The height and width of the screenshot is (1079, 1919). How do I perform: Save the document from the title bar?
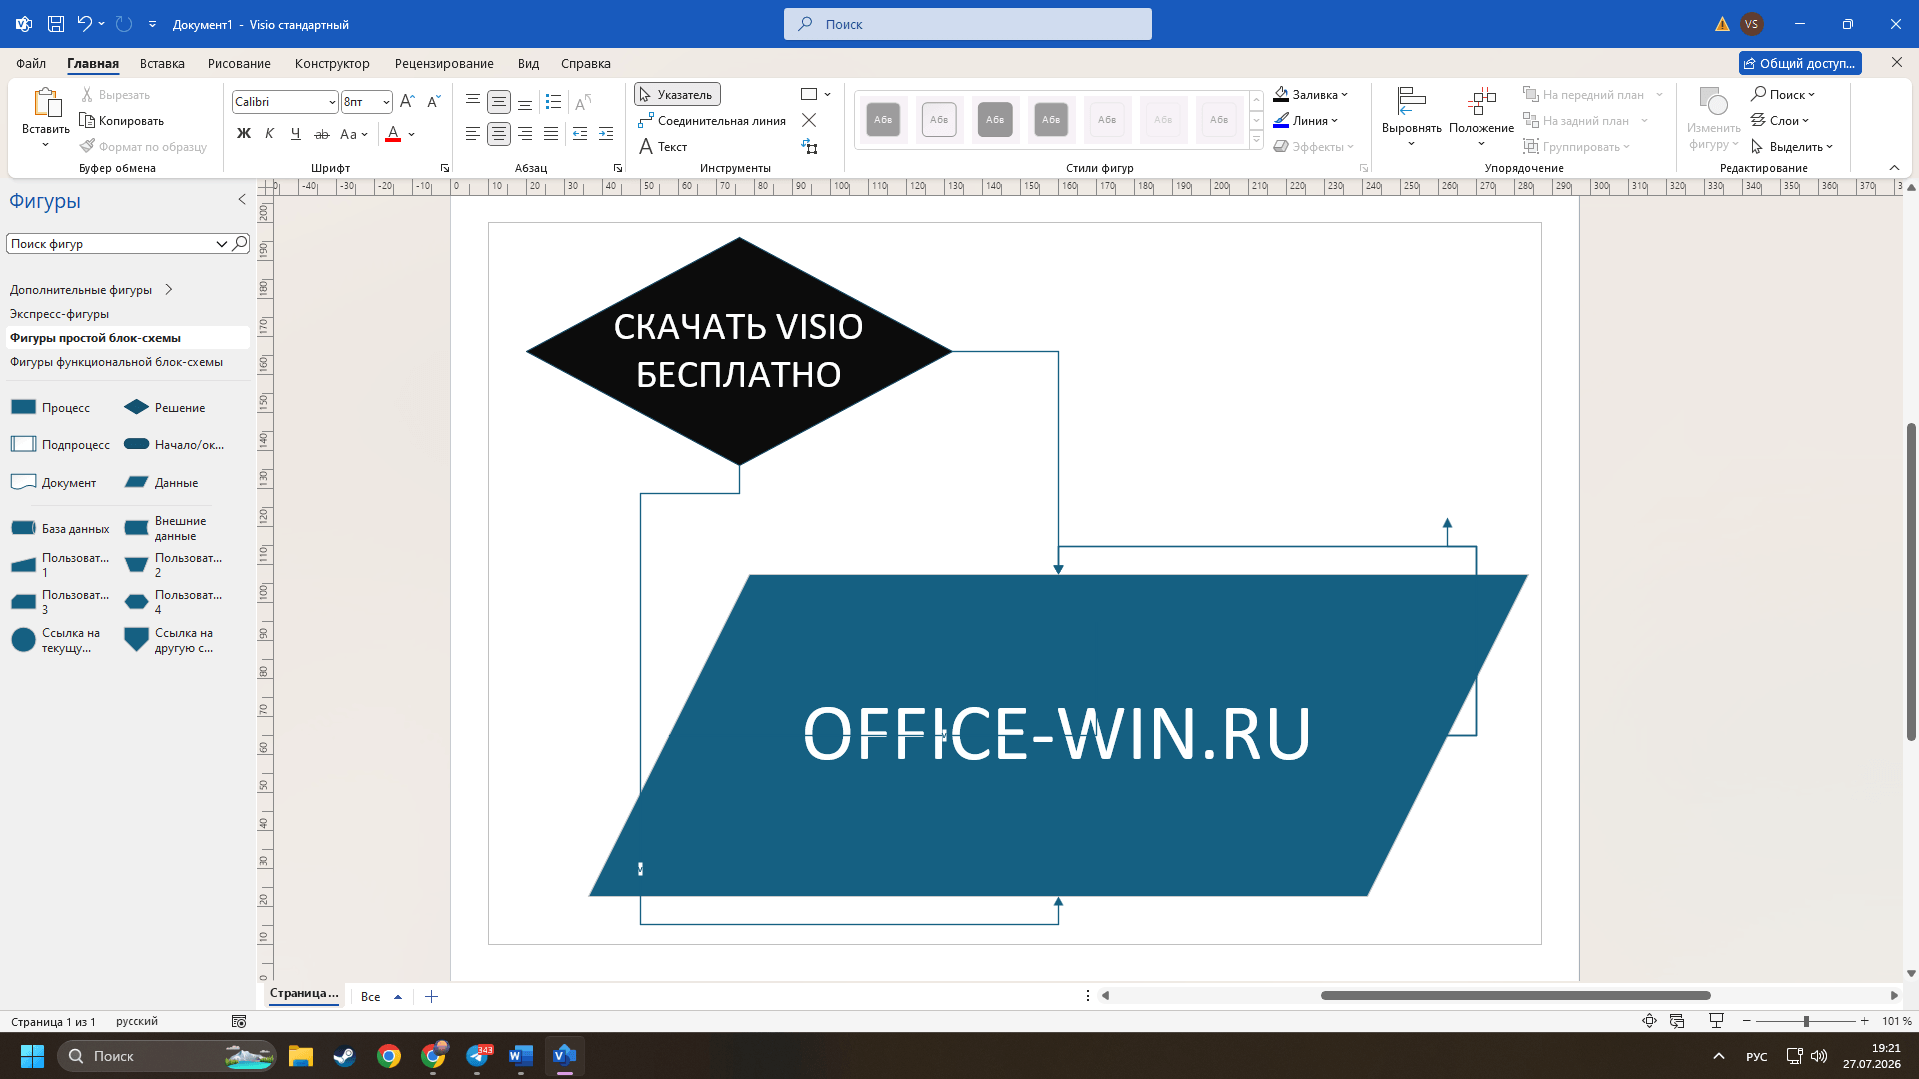56,24
